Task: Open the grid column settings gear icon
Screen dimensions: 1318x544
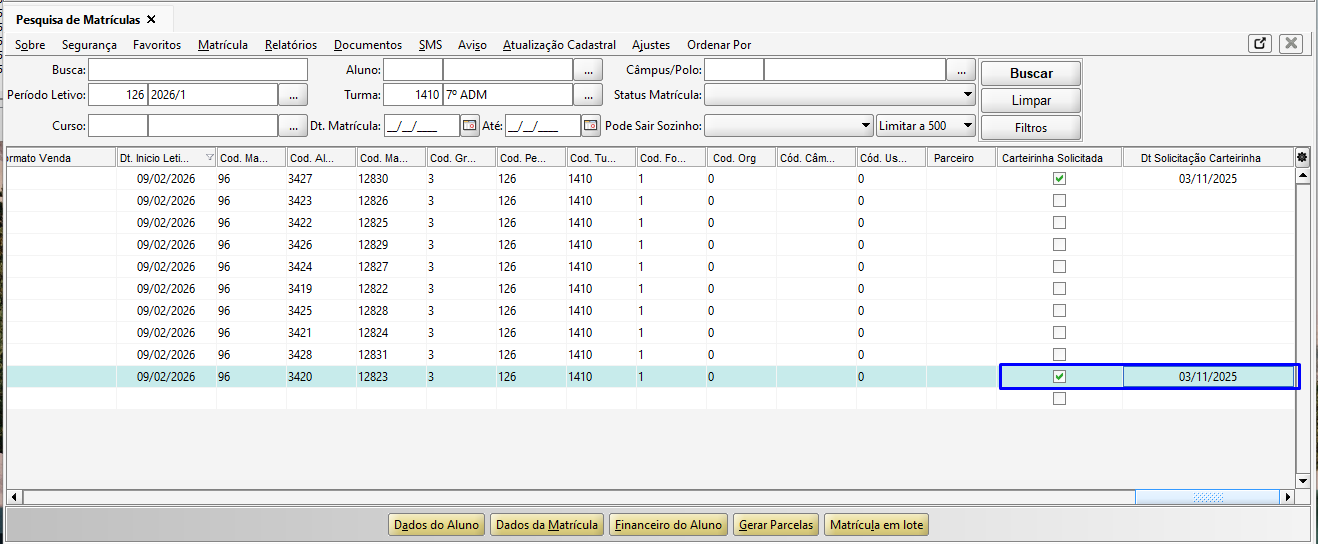Action: (1302, 157)
